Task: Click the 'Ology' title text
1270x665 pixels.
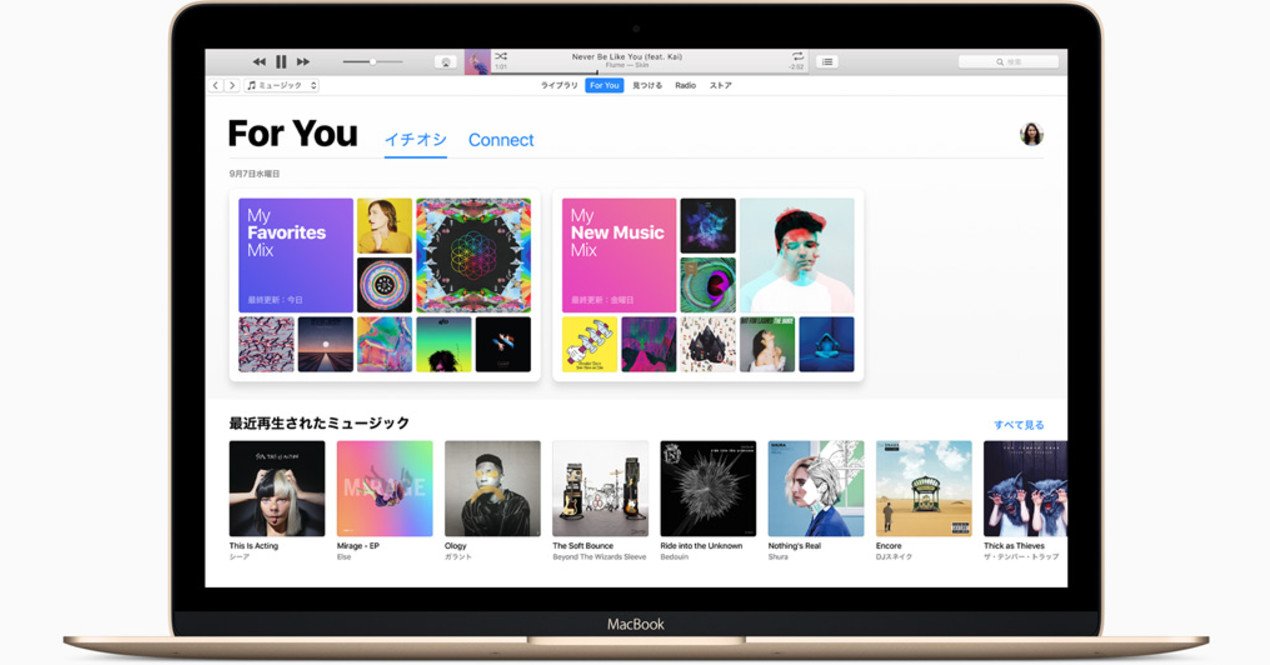Action: (x=456, y=546)
